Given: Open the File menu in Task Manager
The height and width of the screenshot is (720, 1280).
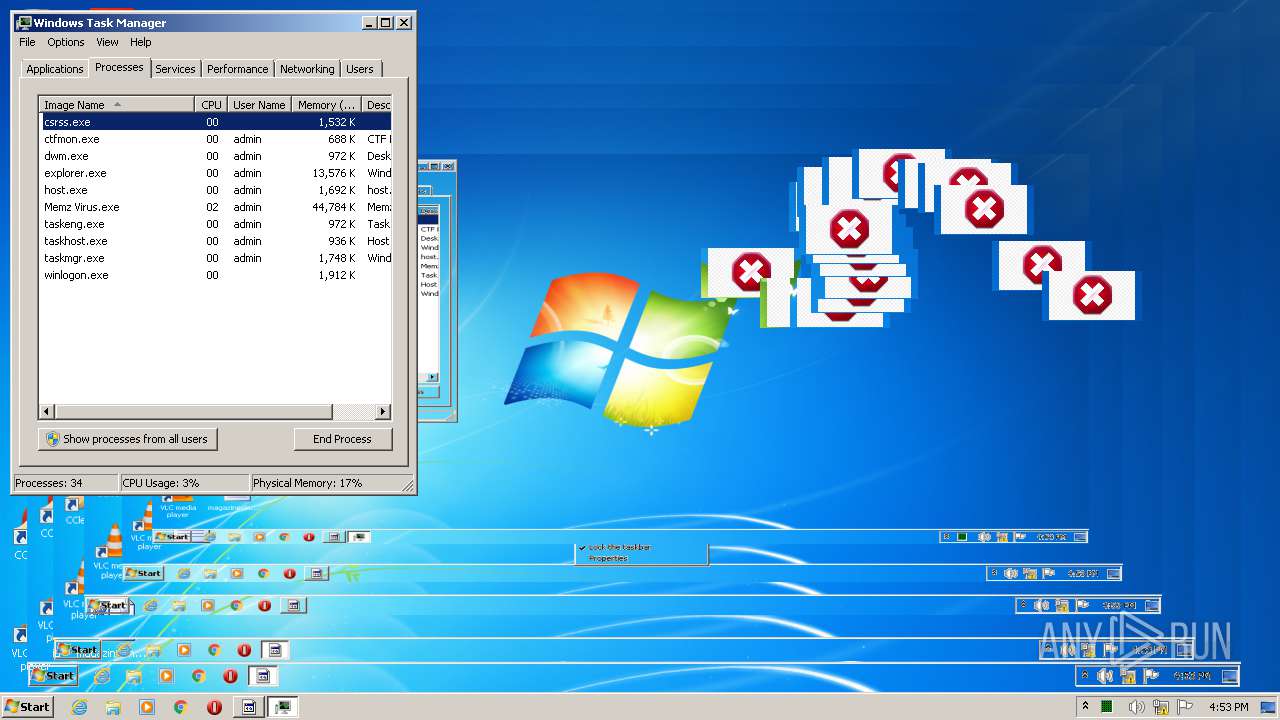Looking at the screenshot, I should (x=27, y=42).
